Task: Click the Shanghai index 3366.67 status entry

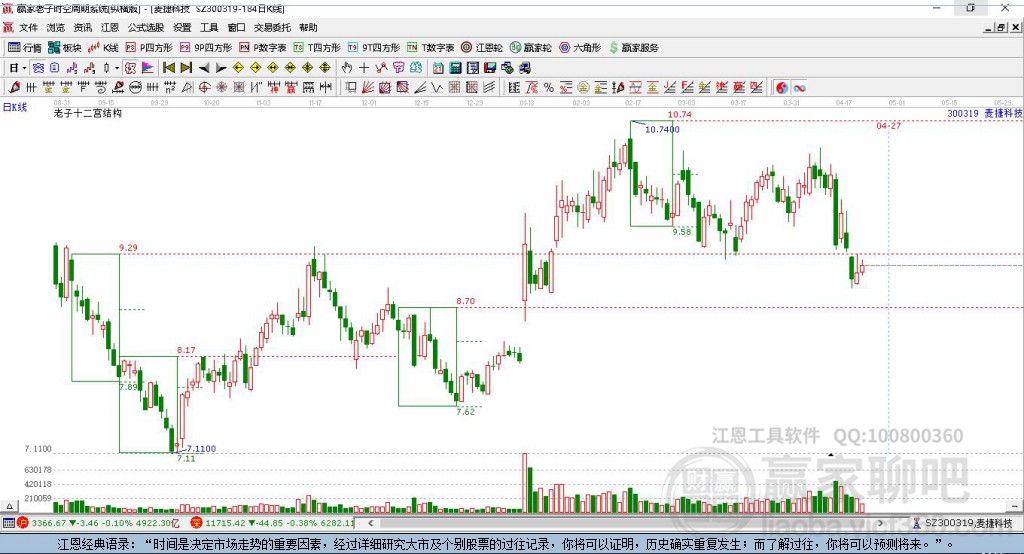Action: [98, 523]
